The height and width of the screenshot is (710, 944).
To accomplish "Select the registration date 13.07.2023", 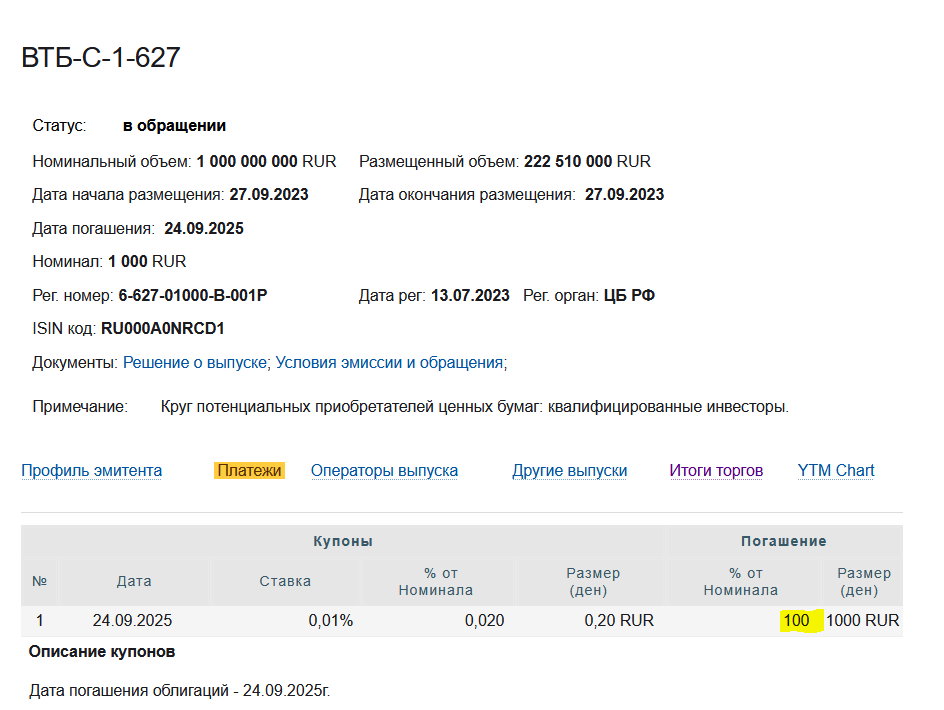I will point(470,295).
